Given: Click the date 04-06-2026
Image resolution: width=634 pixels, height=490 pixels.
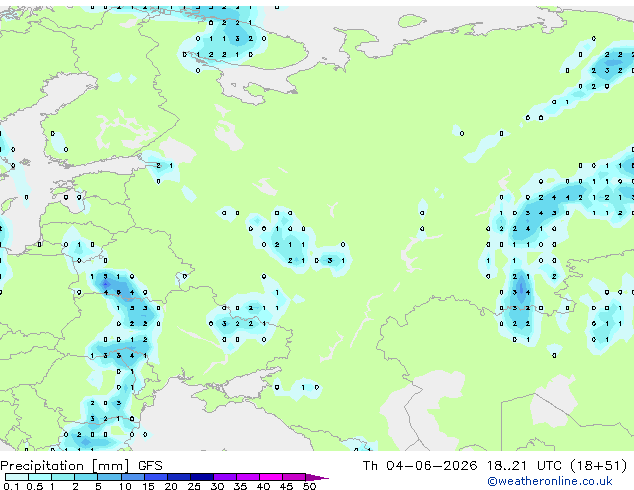Looking at the screenshot, I should (431, 466).
